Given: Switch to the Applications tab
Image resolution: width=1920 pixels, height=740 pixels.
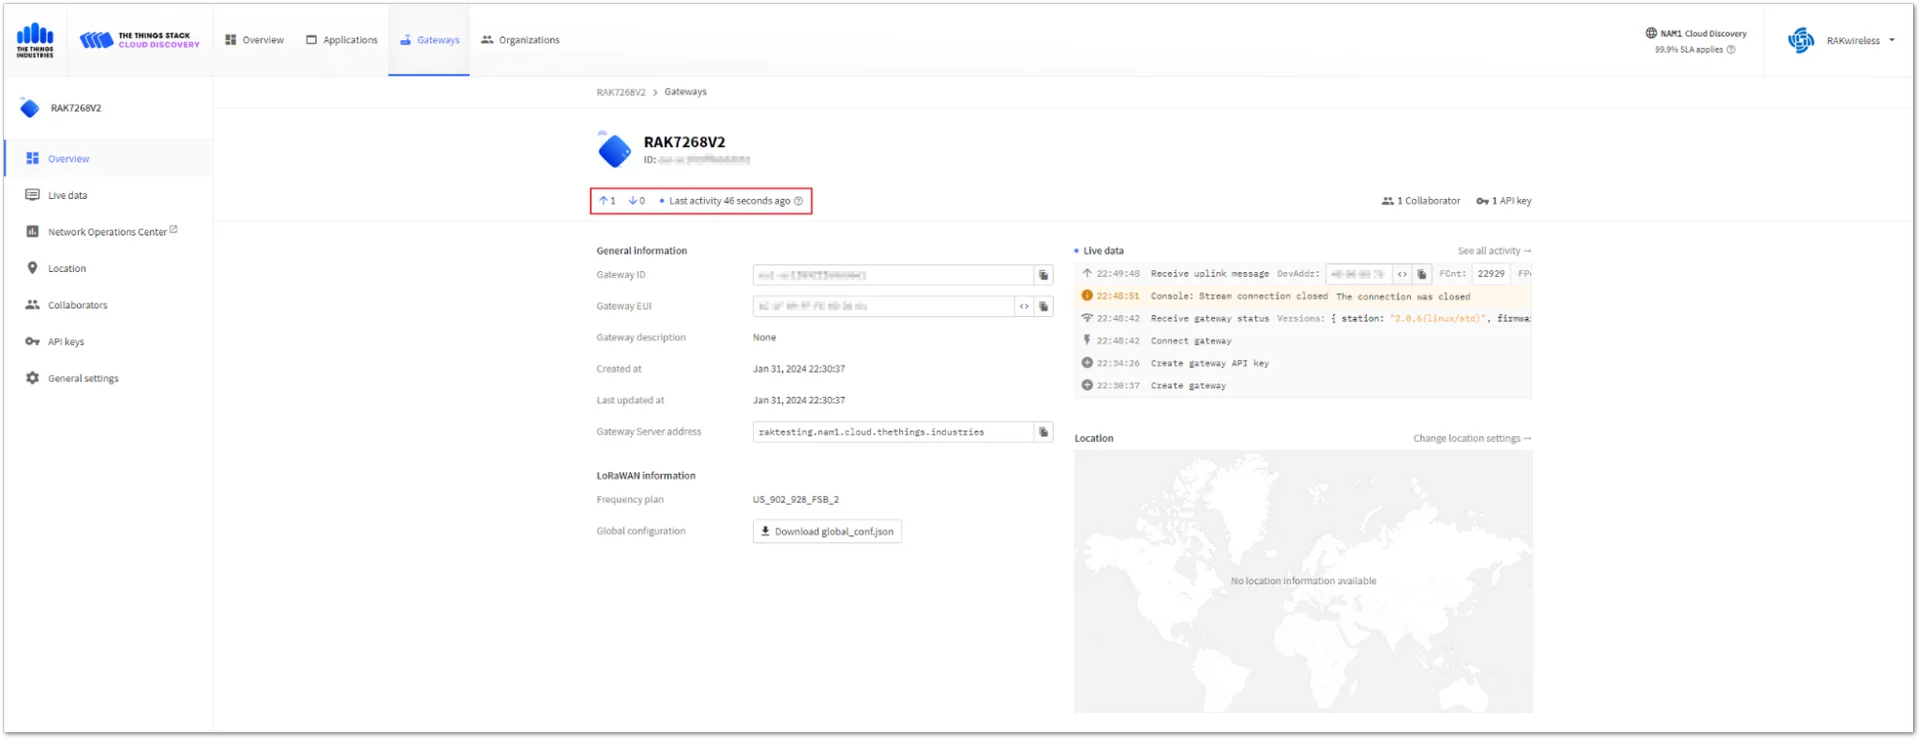Looking at the screenshot, I should click(x=342, y=40).
